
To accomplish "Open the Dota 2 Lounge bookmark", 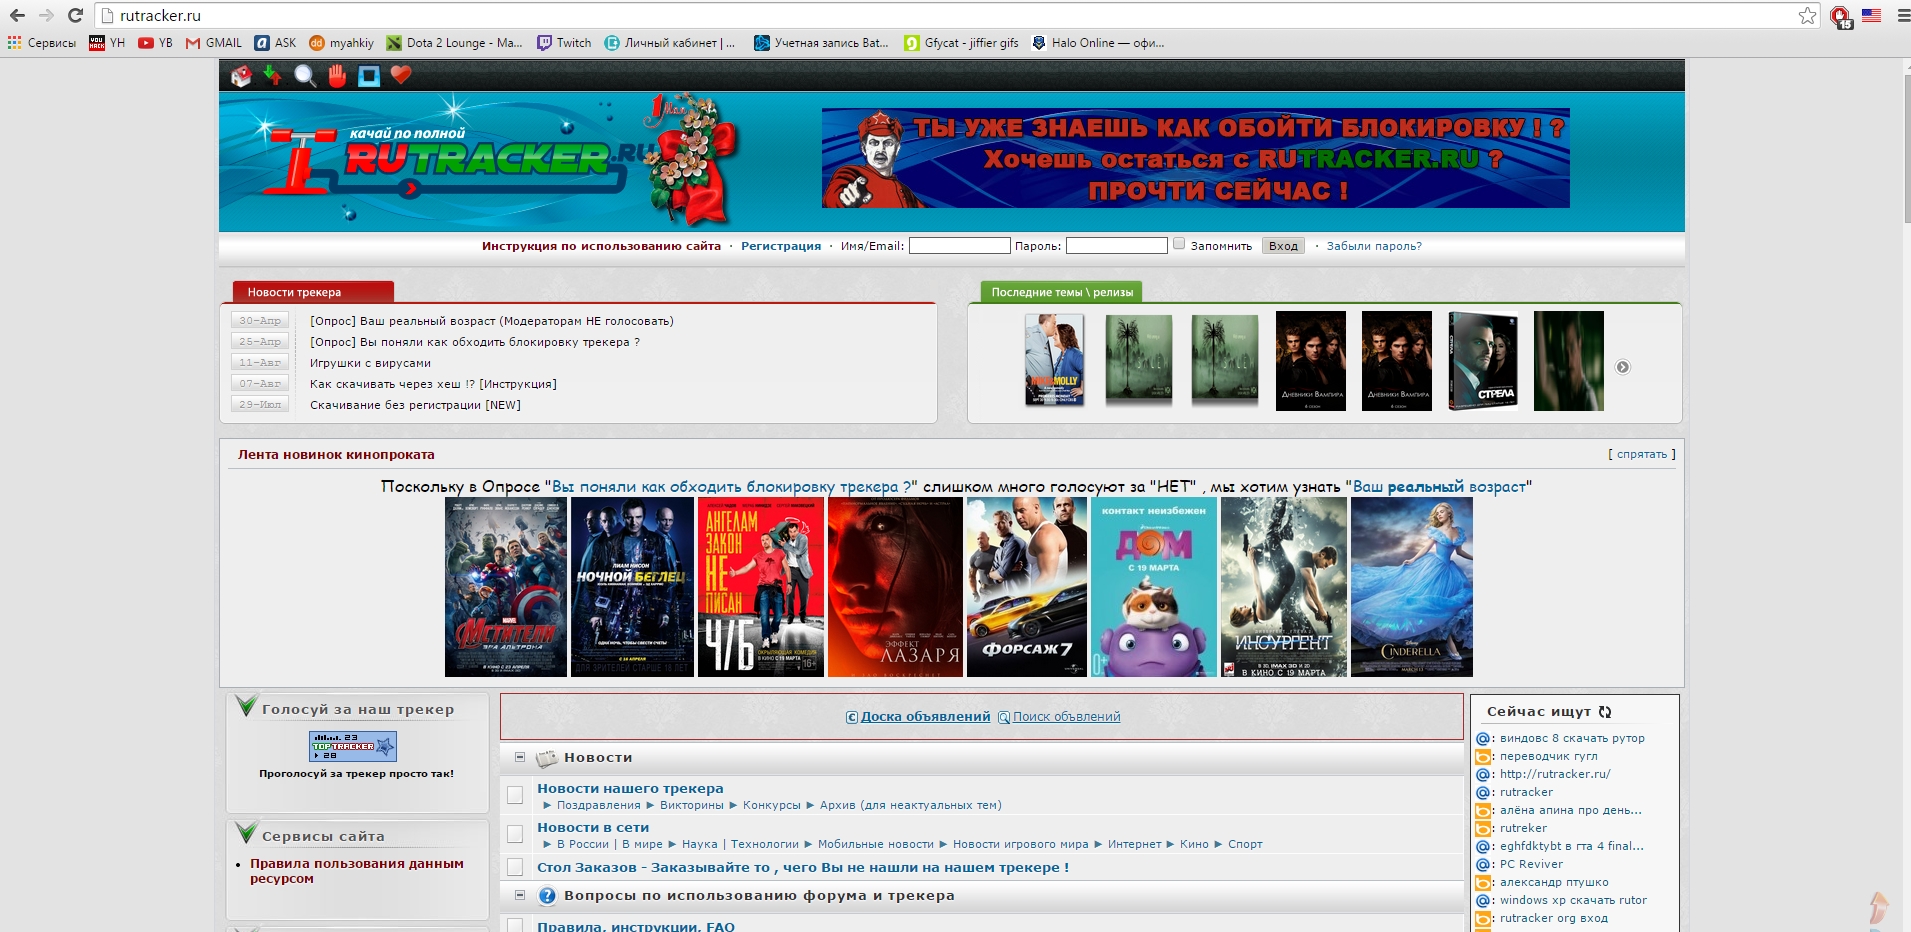I will click(455, 43).
